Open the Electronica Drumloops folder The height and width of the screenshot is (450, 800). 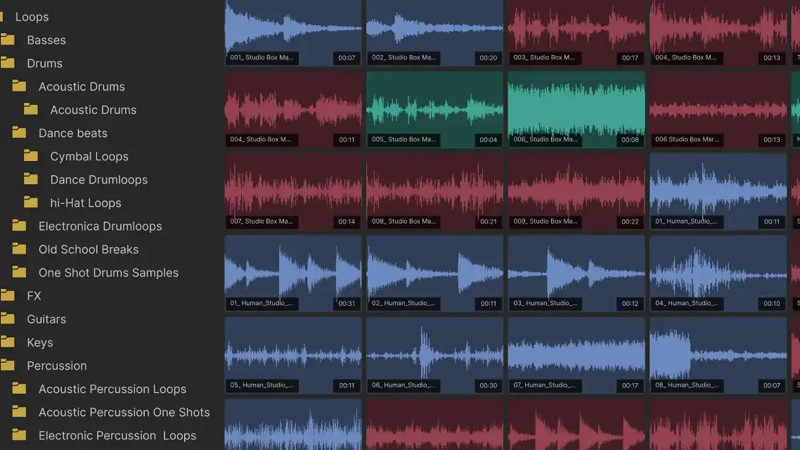(x=100, y=226)
